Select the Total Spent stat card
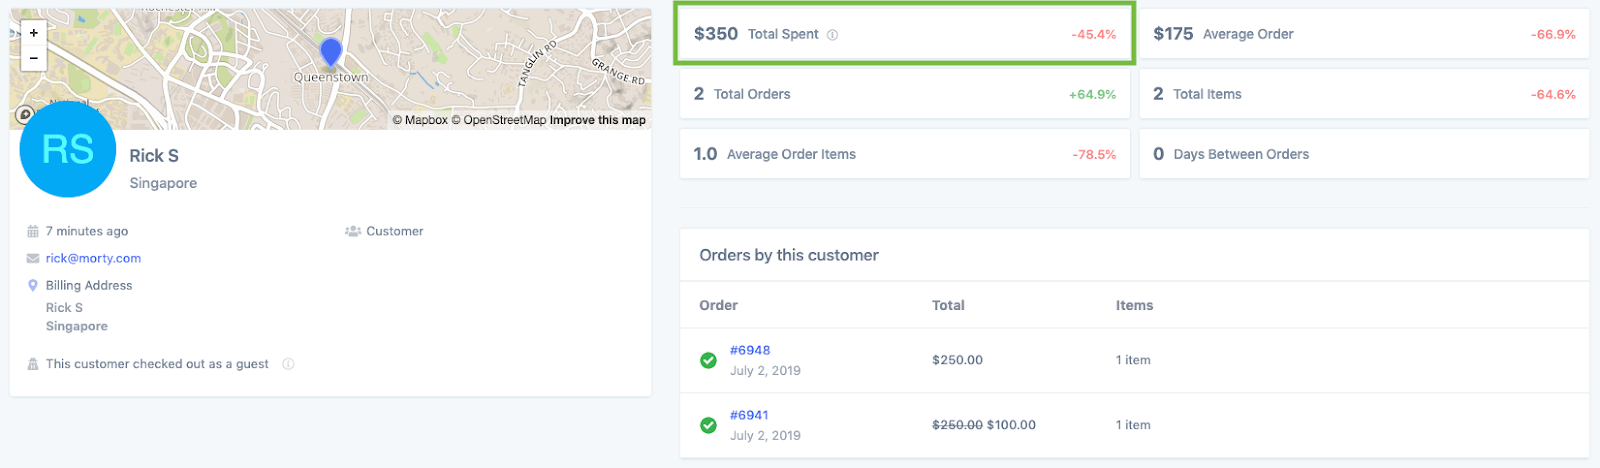Screen dimensions: 1600x468 (904, 34)
